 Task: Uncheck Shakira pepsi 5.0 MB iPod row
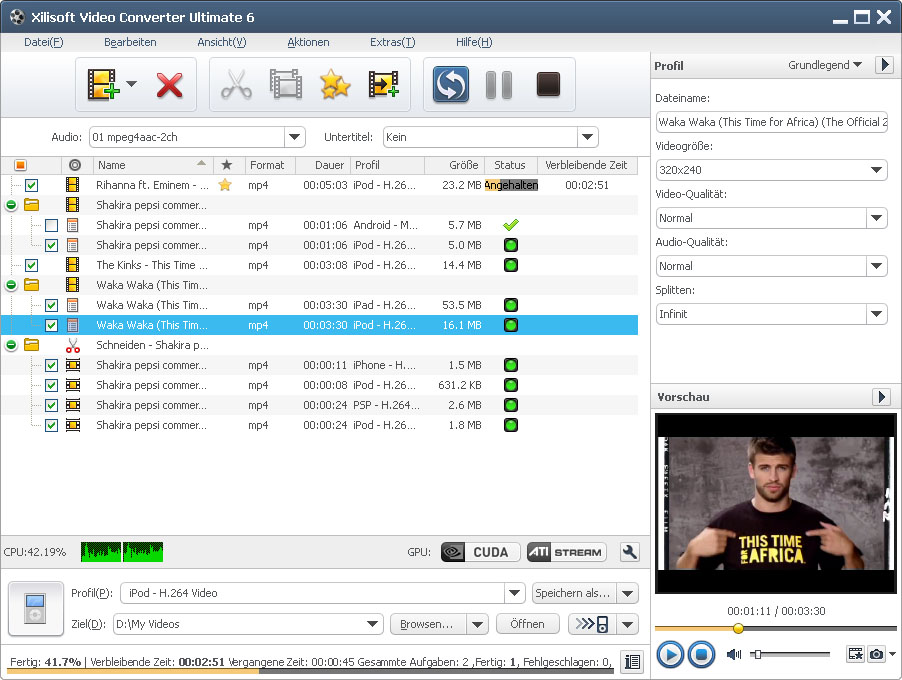click(51, 245)
